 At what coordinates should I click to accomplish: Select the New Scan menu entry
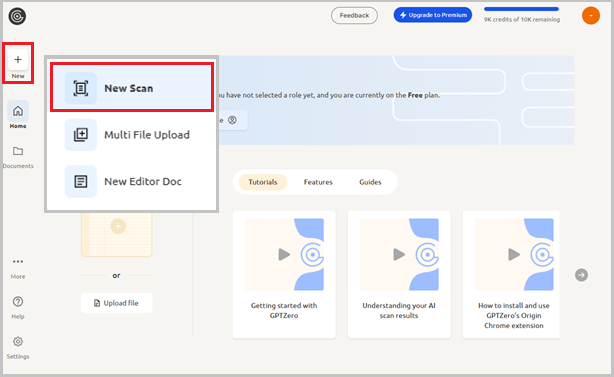click(x=132, y=88)
